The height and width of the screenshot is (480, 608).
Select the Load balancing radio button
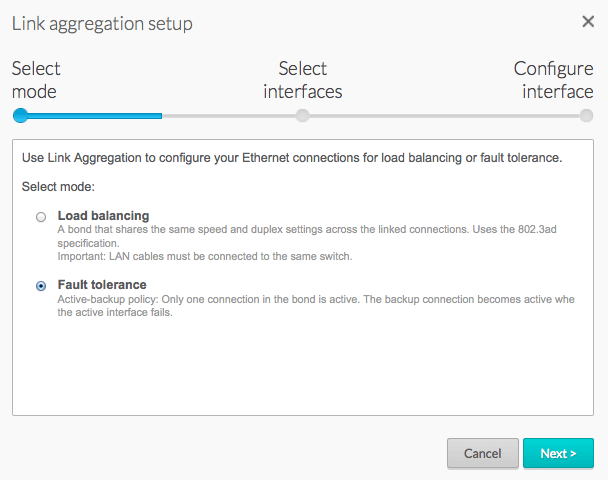(41, 216)
